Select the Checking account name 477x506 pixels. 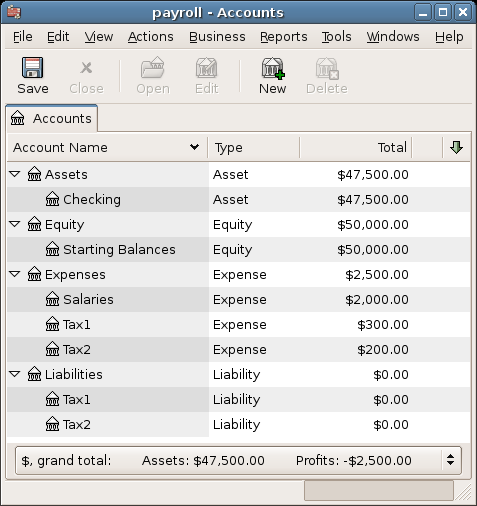click(x=92, y=199)
